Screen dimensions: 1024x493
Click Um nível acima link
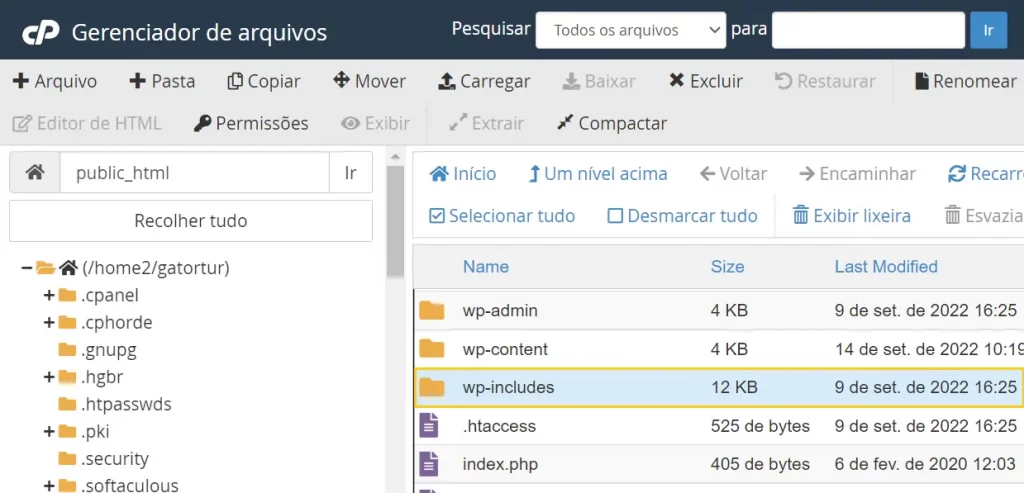598,174
